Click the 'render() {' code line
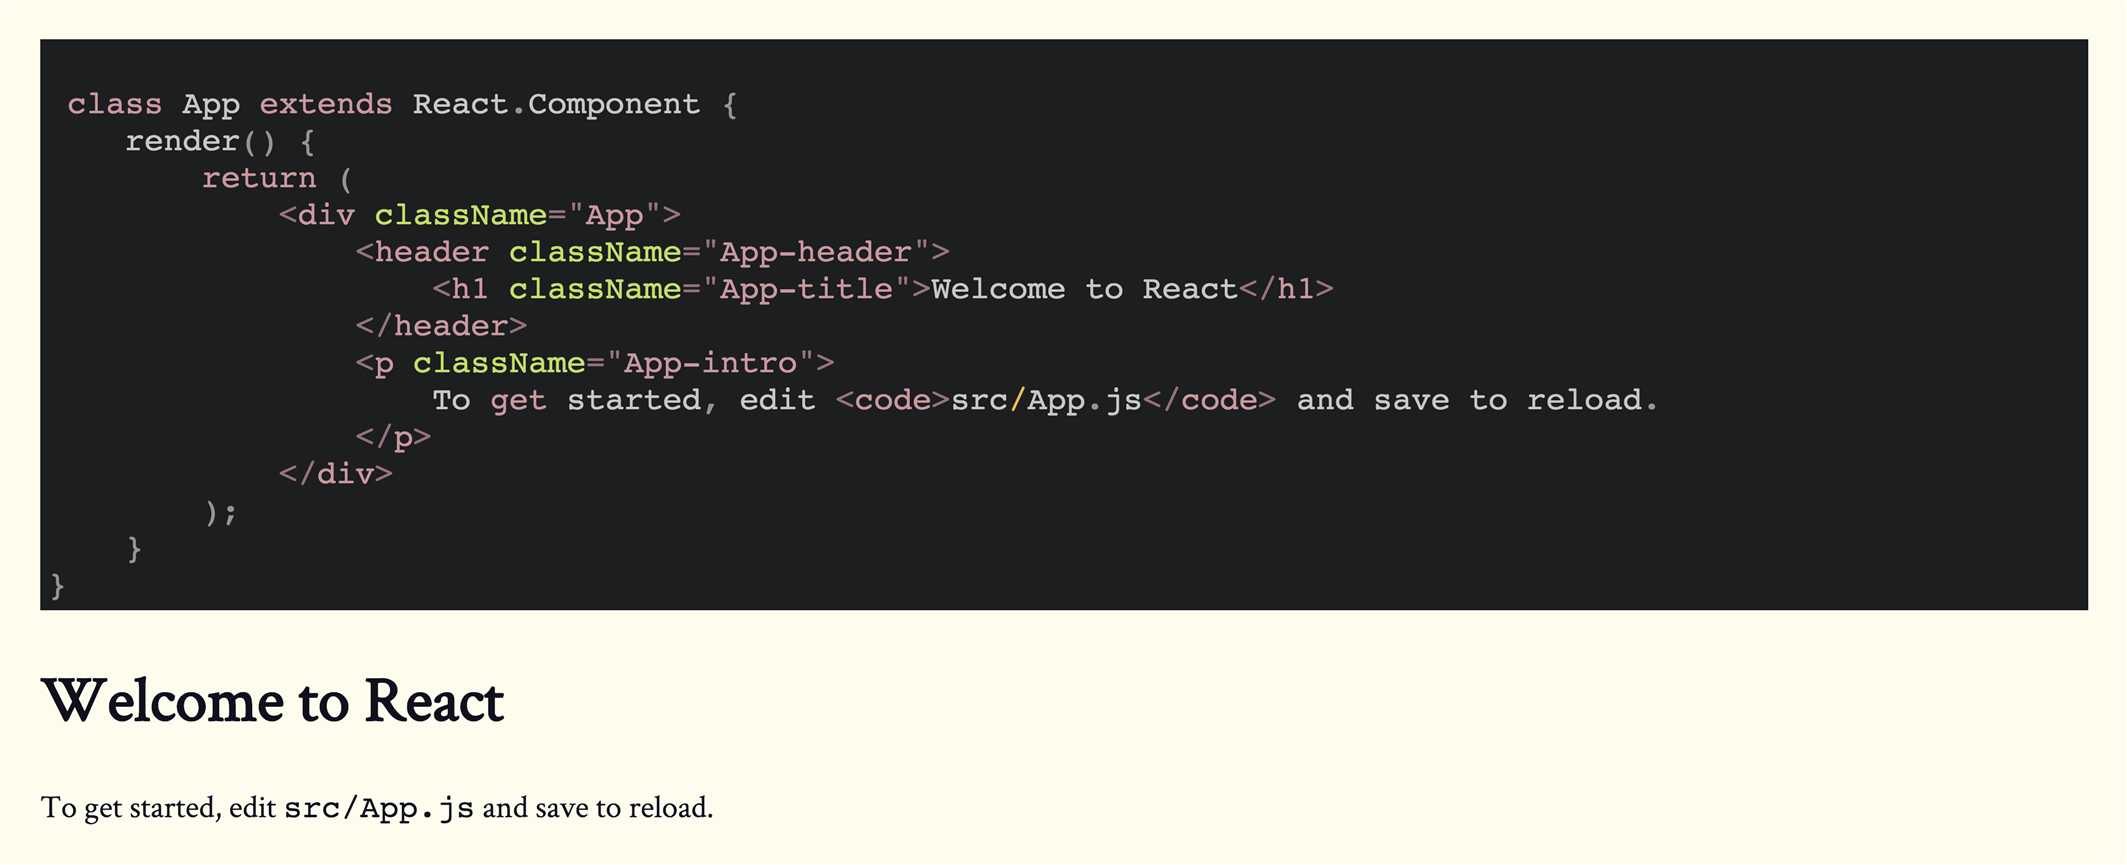The height and width of the screenshot is (865, 2127). click(x=220, y=141)
